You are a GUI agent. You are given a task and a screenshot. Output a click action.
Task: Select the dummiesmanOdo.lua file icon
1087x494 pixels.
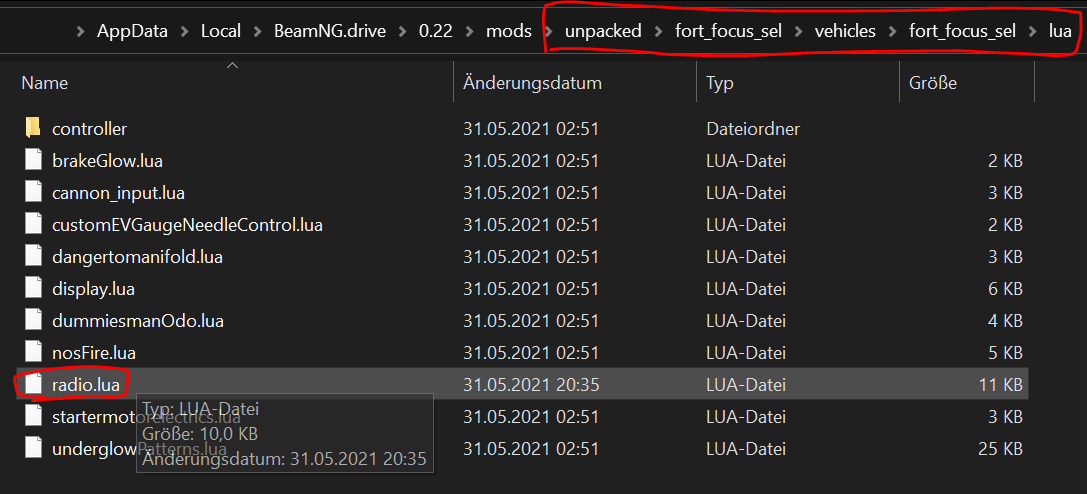[x=33, y=321]
